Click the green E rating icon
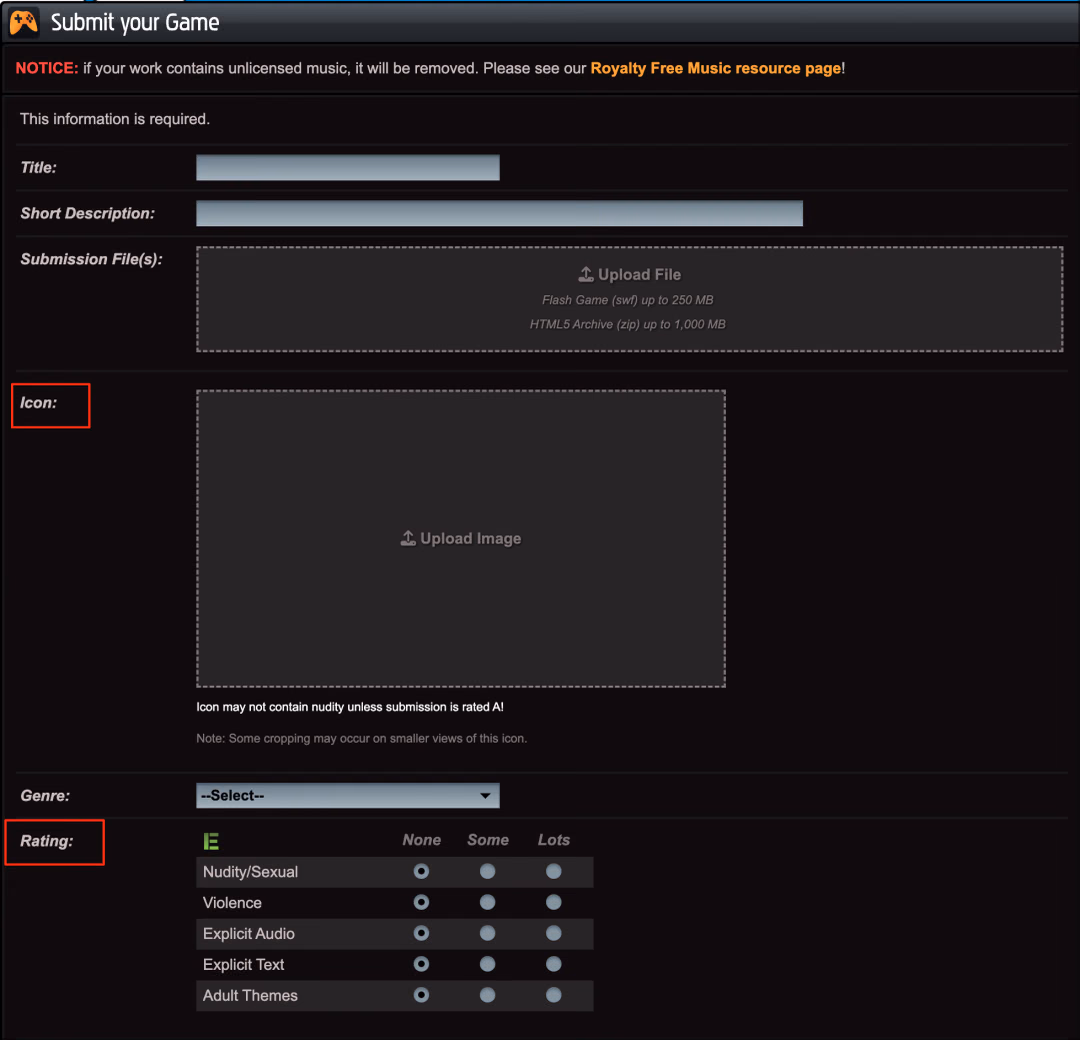 click(x=211, y=841)
